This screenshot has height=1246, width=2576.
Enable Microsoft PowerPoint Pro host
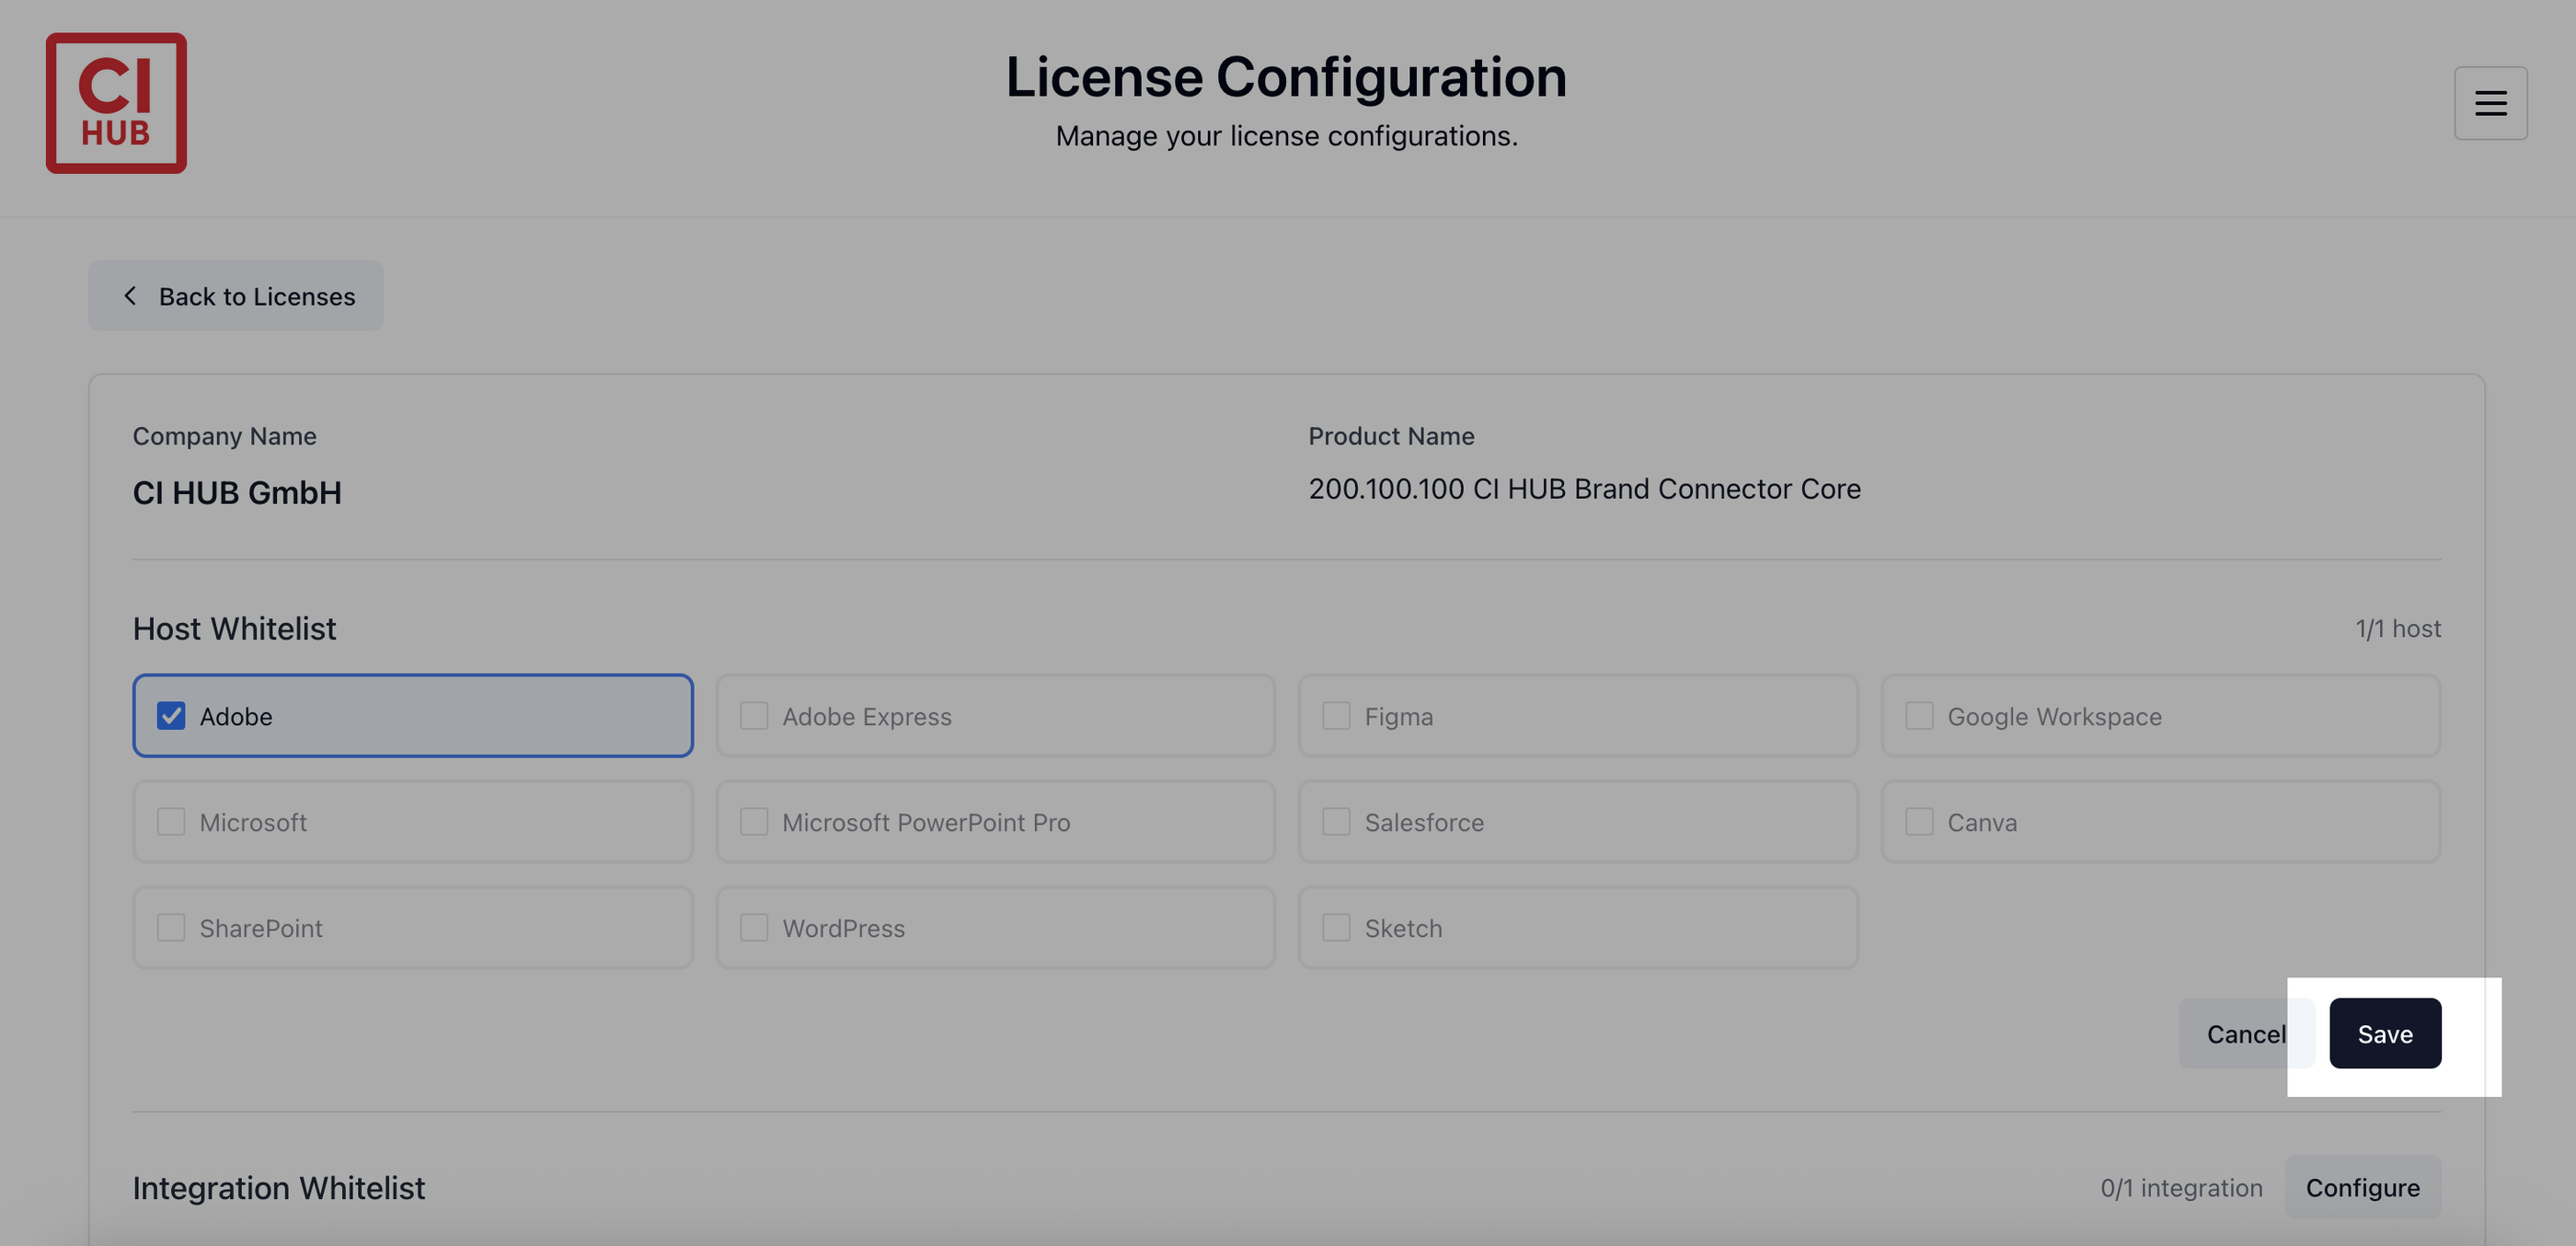pyautogui.click(x=754, y=822)
